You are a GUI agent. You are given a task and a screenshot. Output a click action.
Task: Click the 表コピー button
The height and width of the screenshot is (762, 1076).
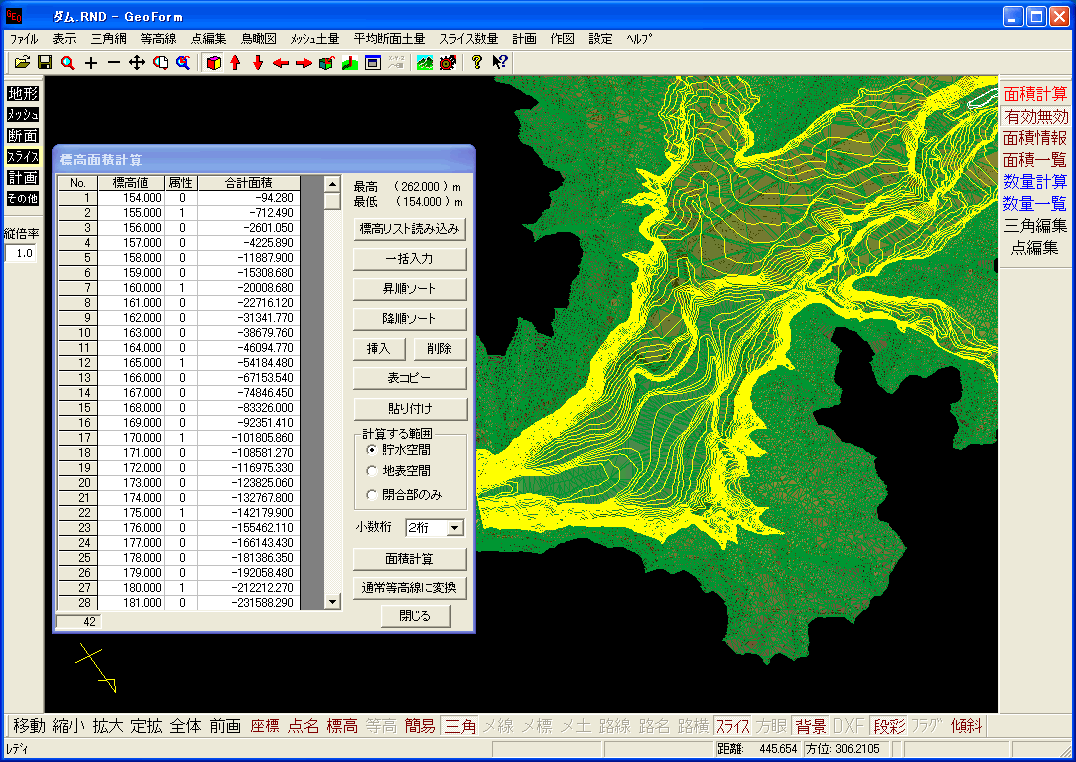click(410, 378)
